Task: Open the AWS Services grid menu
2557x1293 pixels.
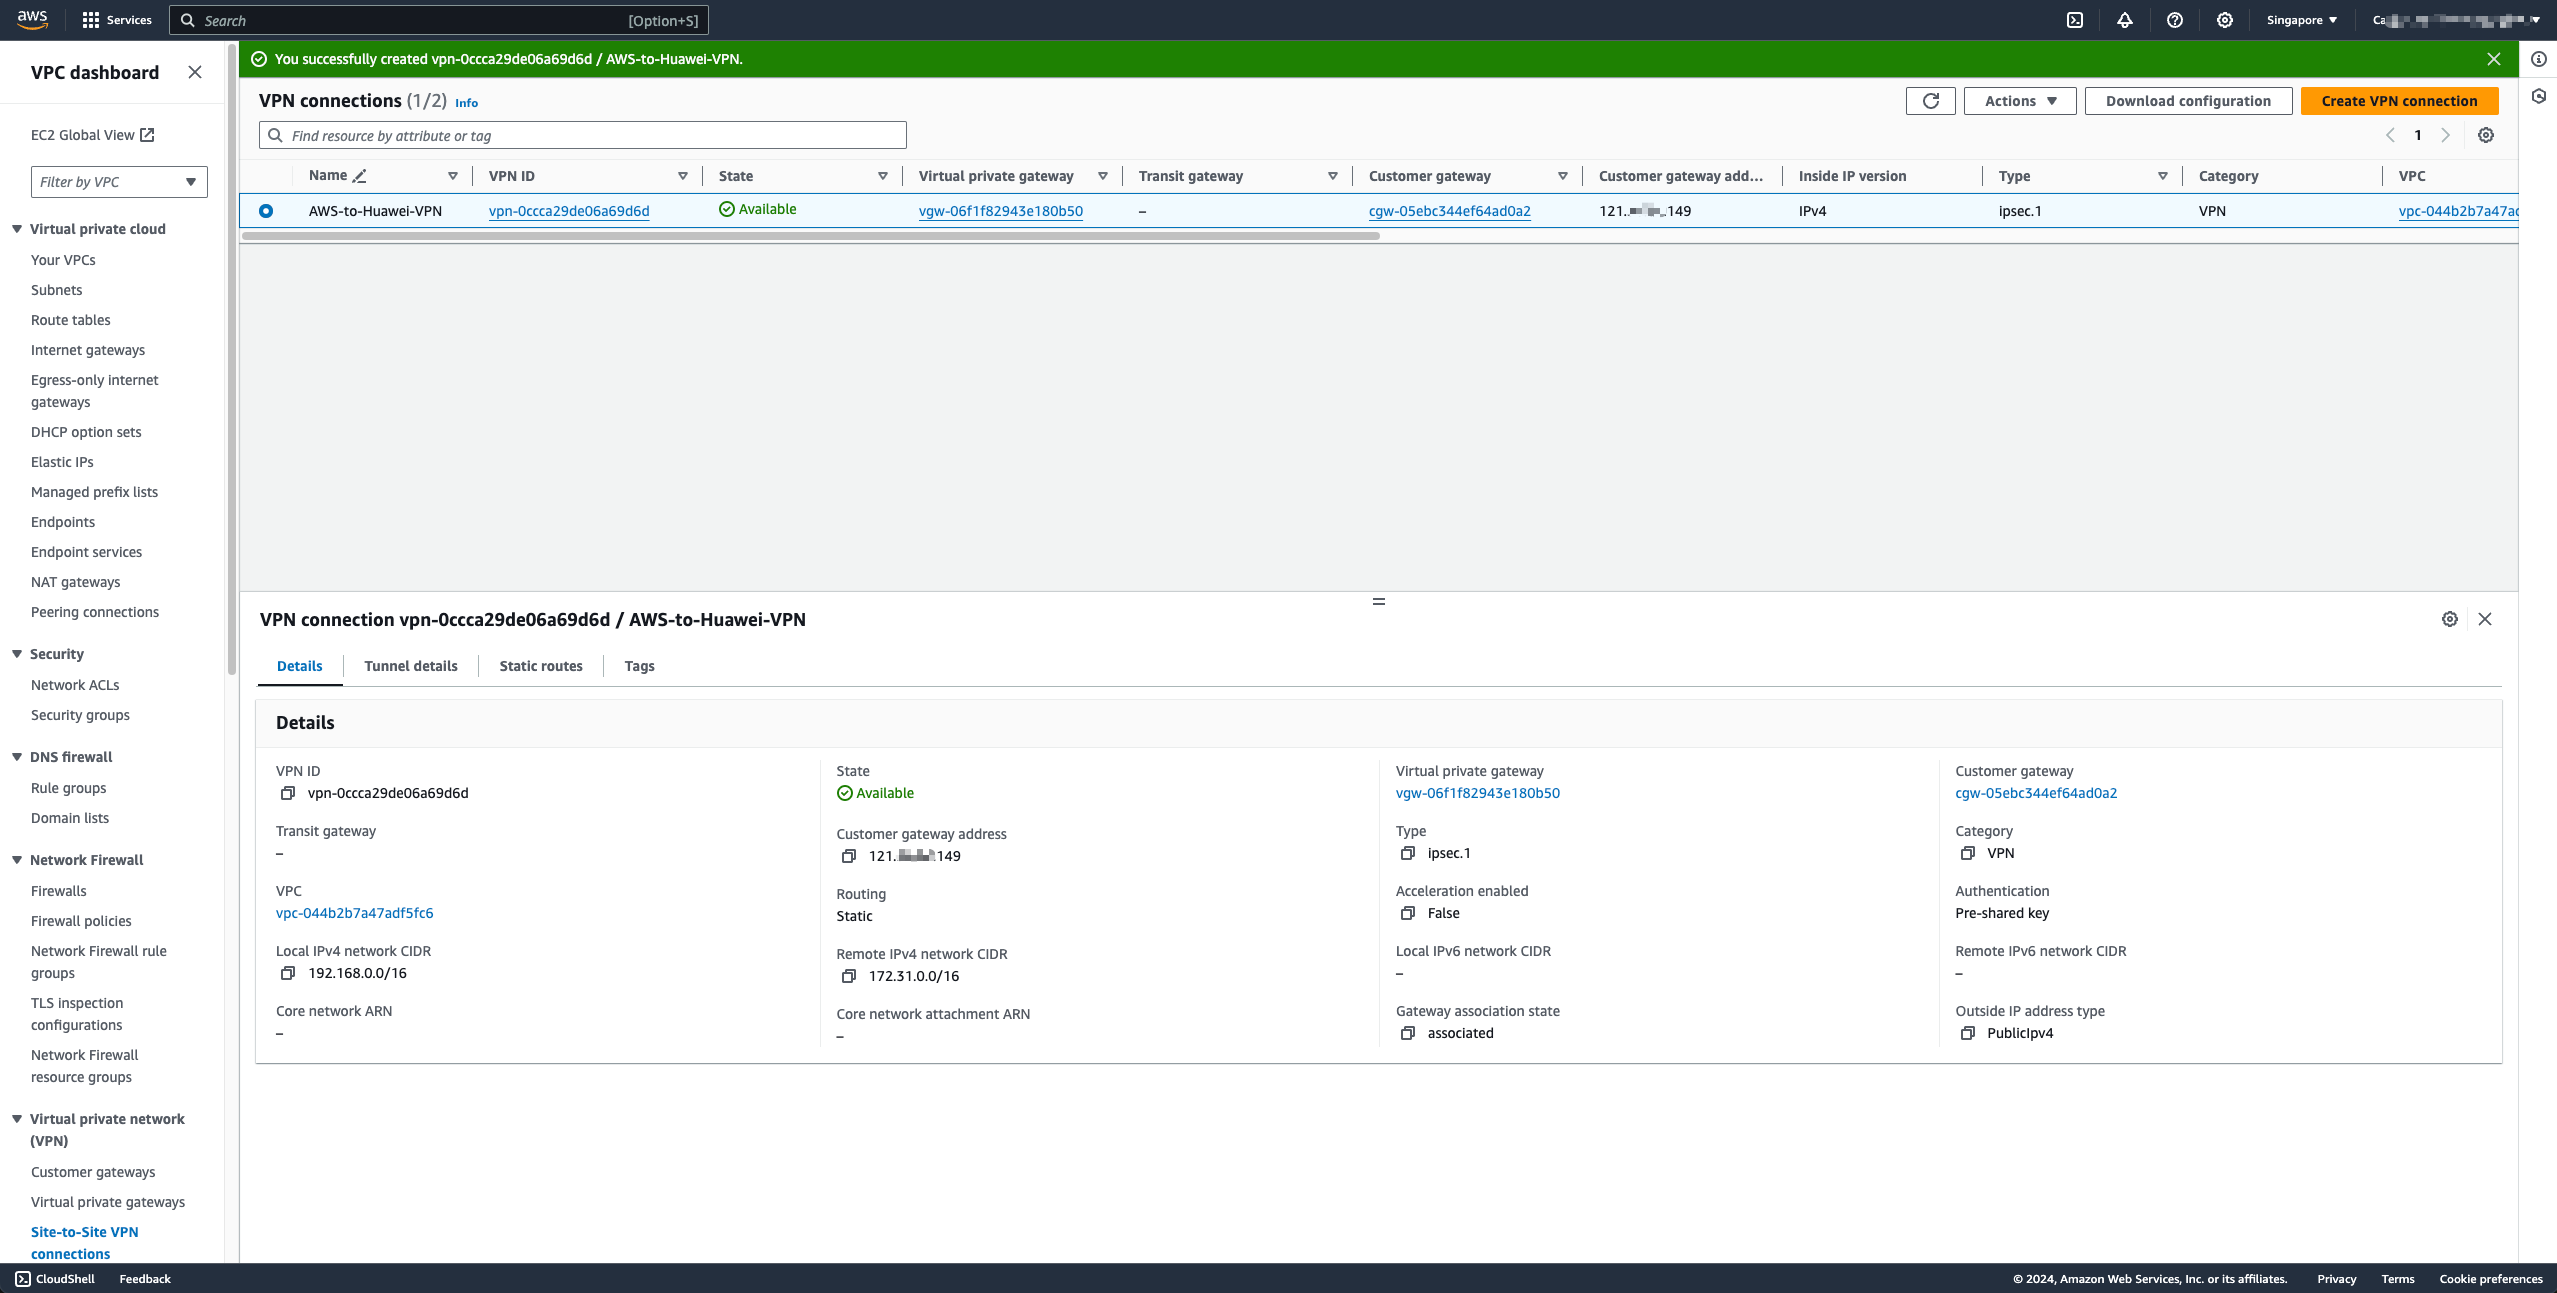Action: click(91, 20)
